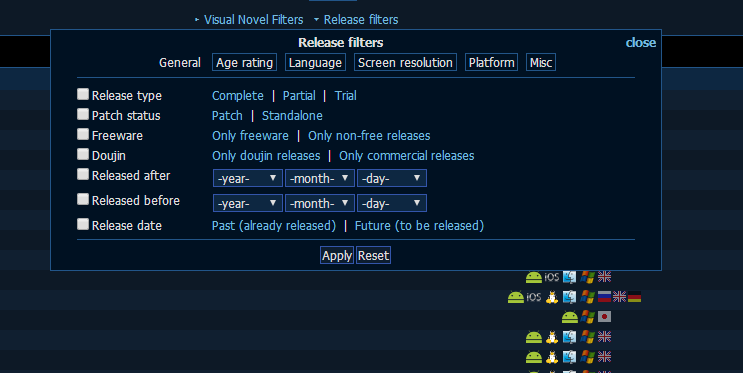Collapse the Release filters expander
The width and height of the screenshot is (743, 373).
(x=356, y=19)
